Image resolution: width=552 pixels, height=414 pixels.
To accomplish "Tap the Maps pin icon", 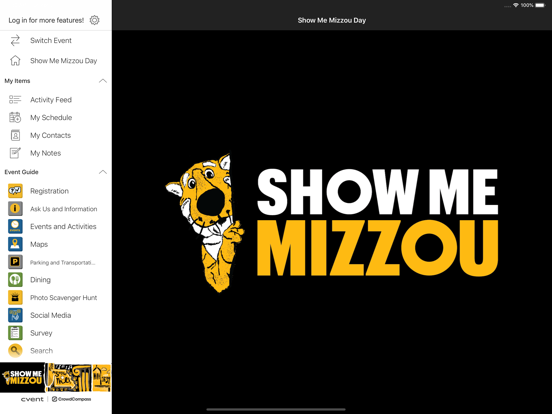I will (15, 244).
